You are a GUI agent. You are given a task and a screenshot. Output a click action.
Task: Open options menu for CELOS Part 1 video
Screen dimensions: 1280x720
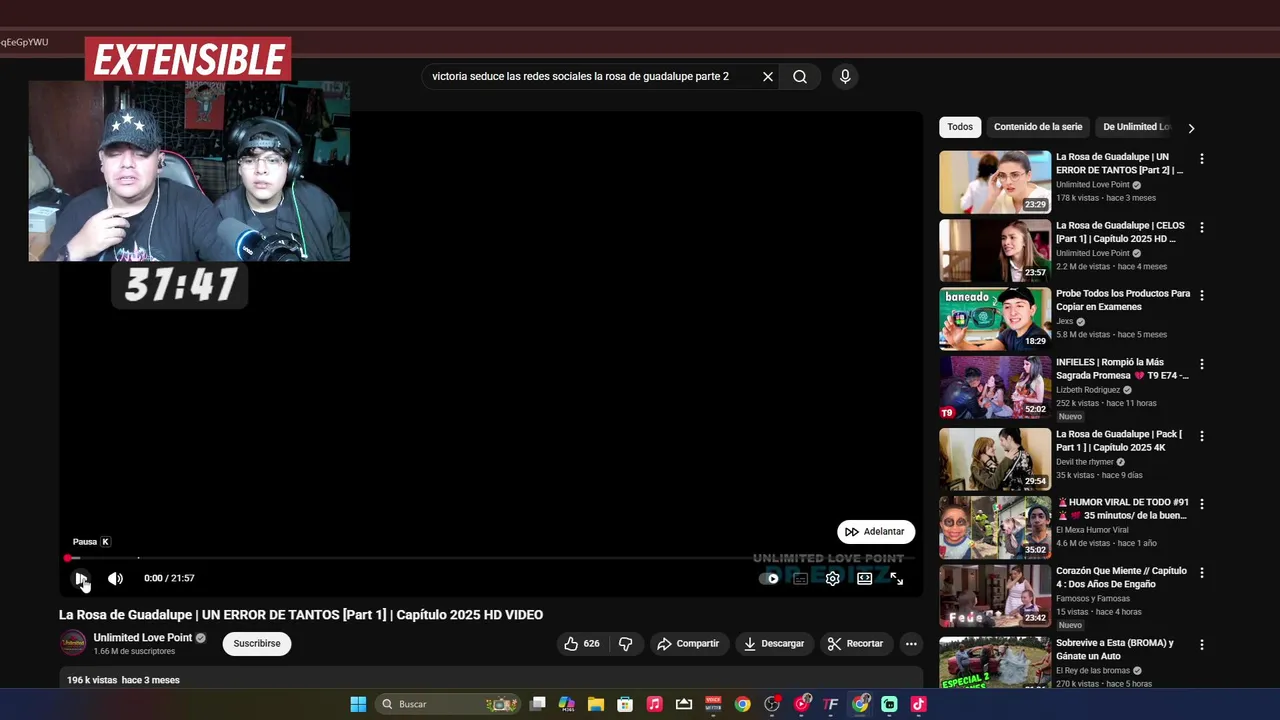(x=1202, y=227)
